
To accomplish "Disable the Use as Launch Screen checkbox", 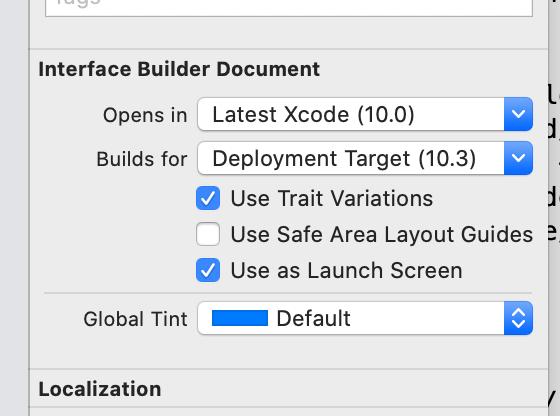I will 208,270.
